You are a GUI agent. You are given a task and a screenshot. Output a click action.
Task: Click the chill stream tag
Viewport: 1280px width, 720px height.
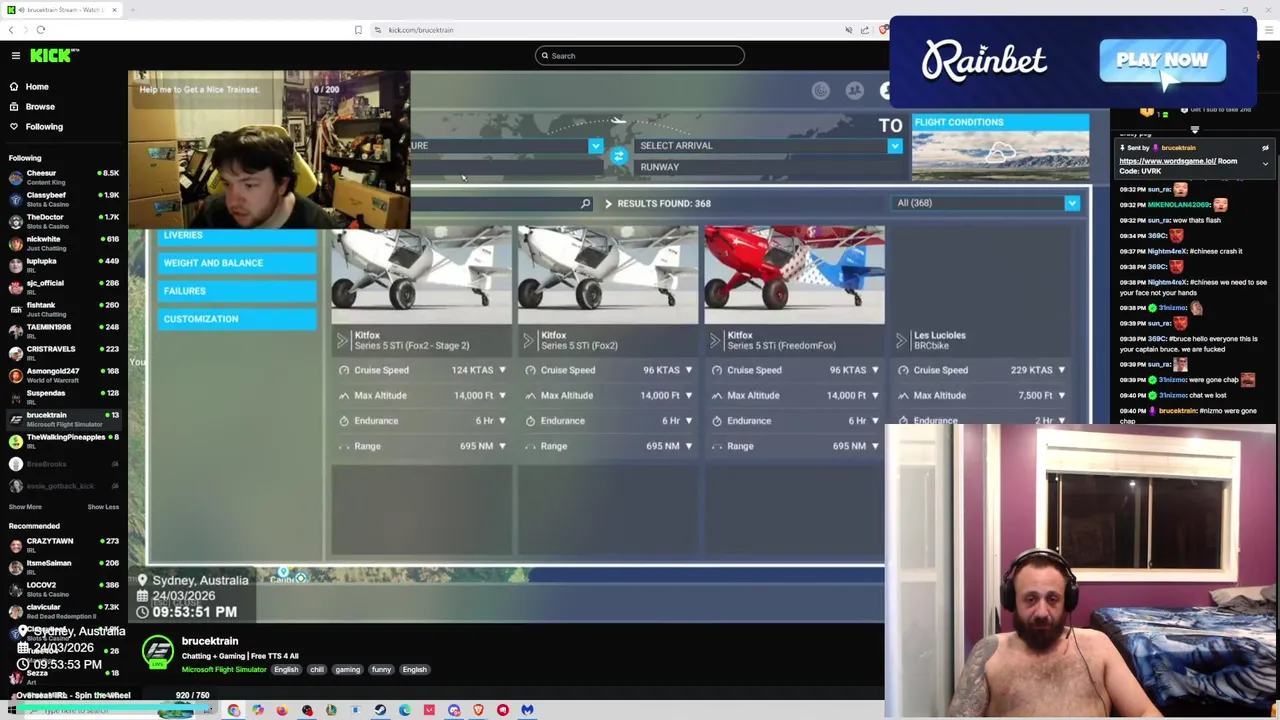(x=316, y=670)
